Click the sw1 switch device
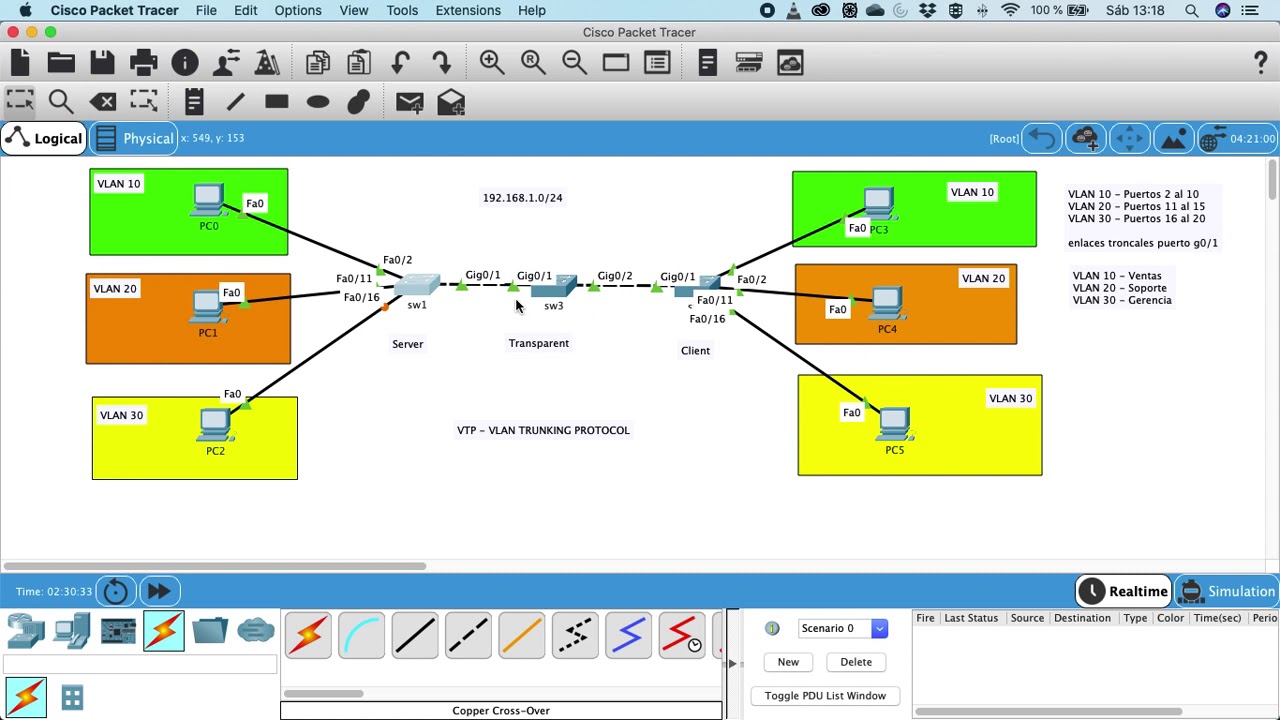 [x=417, y=285]
